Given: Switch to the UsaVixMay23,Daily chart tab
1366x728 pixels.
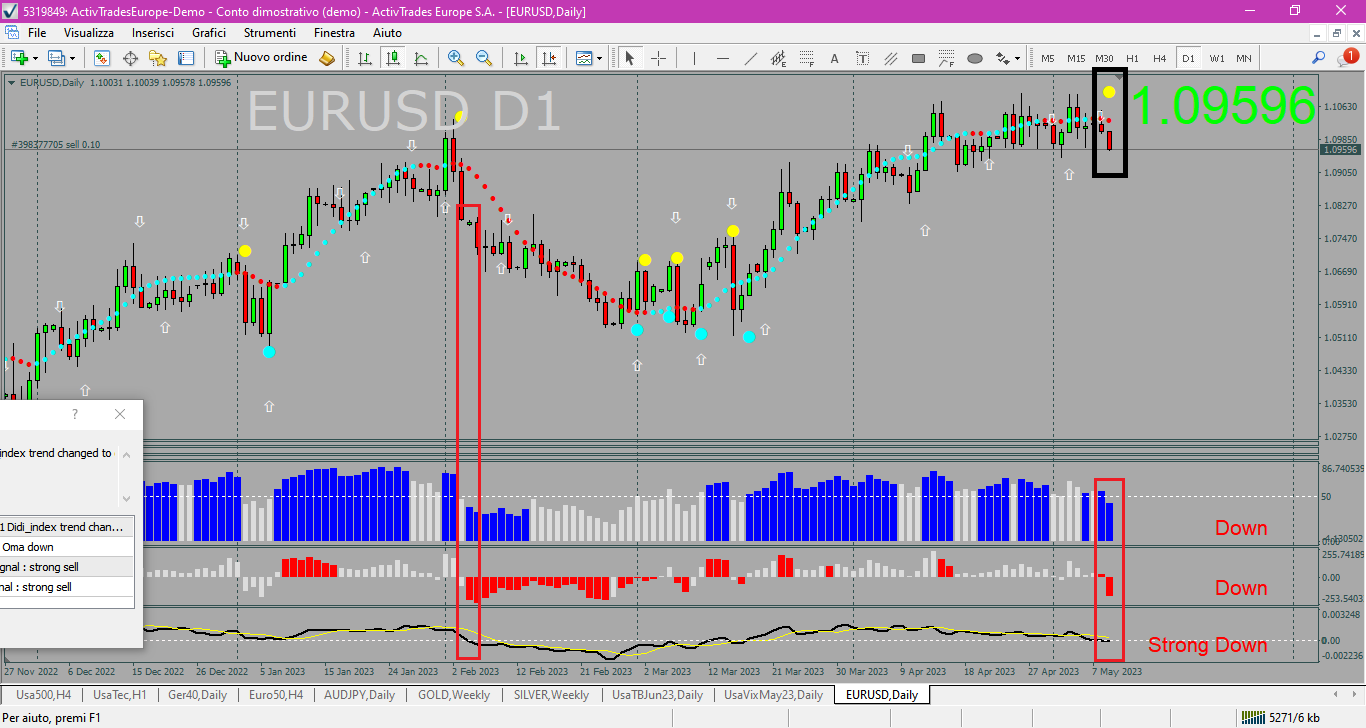Looking at the screenshot, I should [x=773, y=694].
